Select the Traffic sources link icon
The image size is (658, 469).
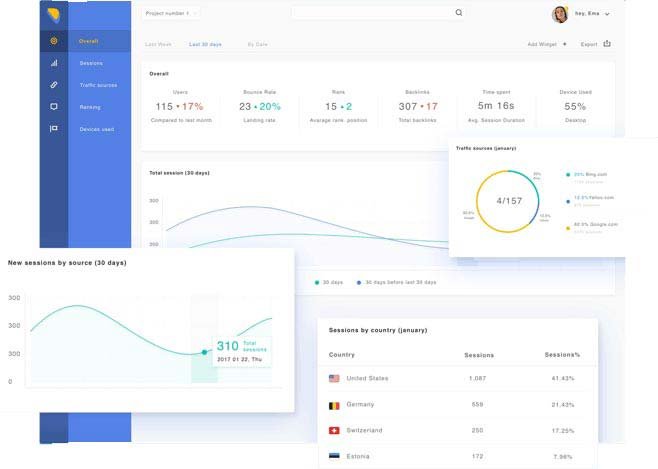tap(53, 85)
